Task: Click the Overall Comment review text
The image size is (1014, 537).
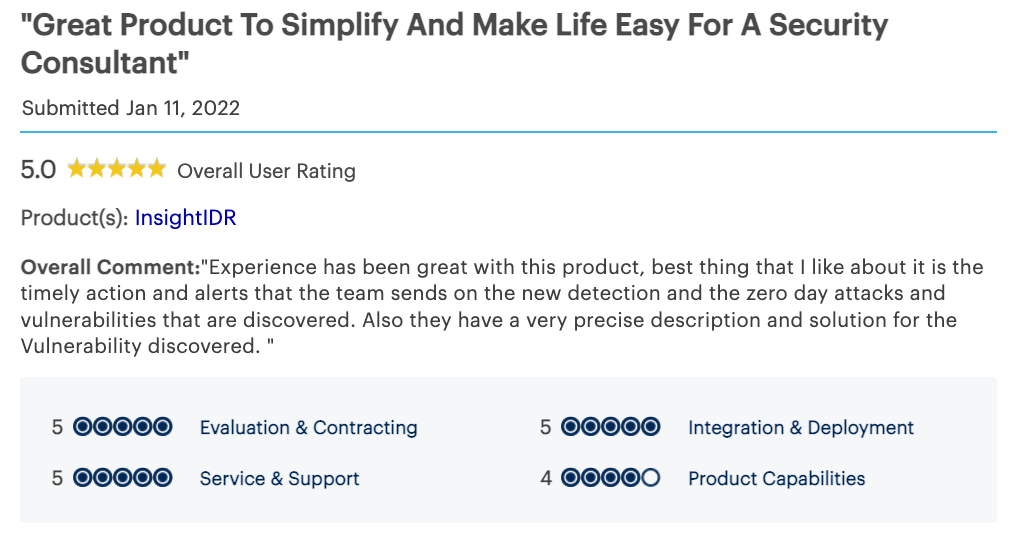Action: pyautogui.click(x=502, y=307)
